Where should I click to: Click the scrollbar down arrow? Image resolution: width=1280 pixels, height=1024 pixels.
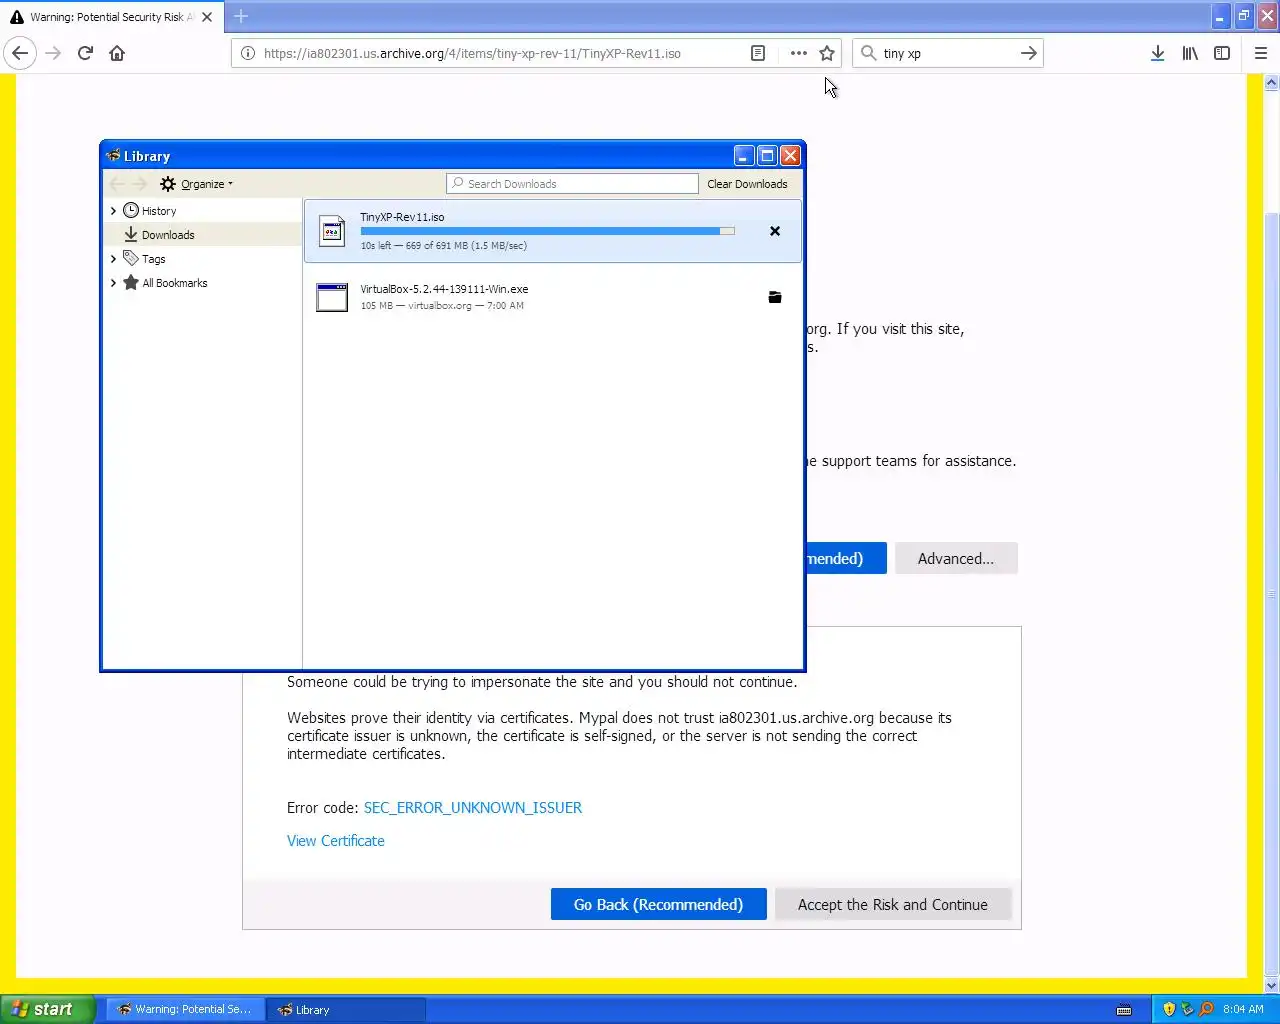(x=1272, y=985)
